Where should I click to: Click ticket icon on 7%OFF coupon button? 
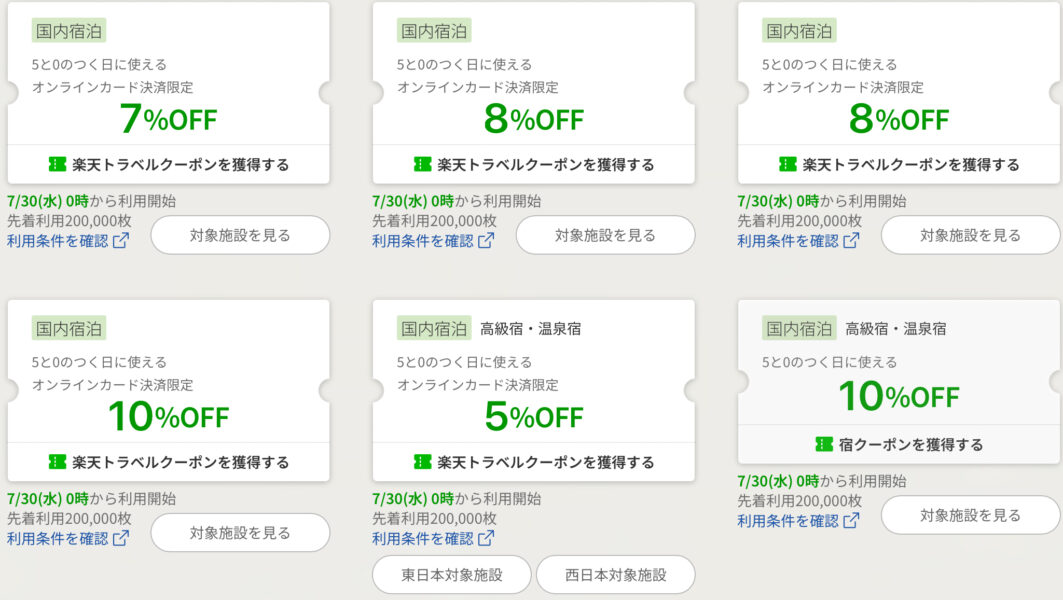(57, 164)
